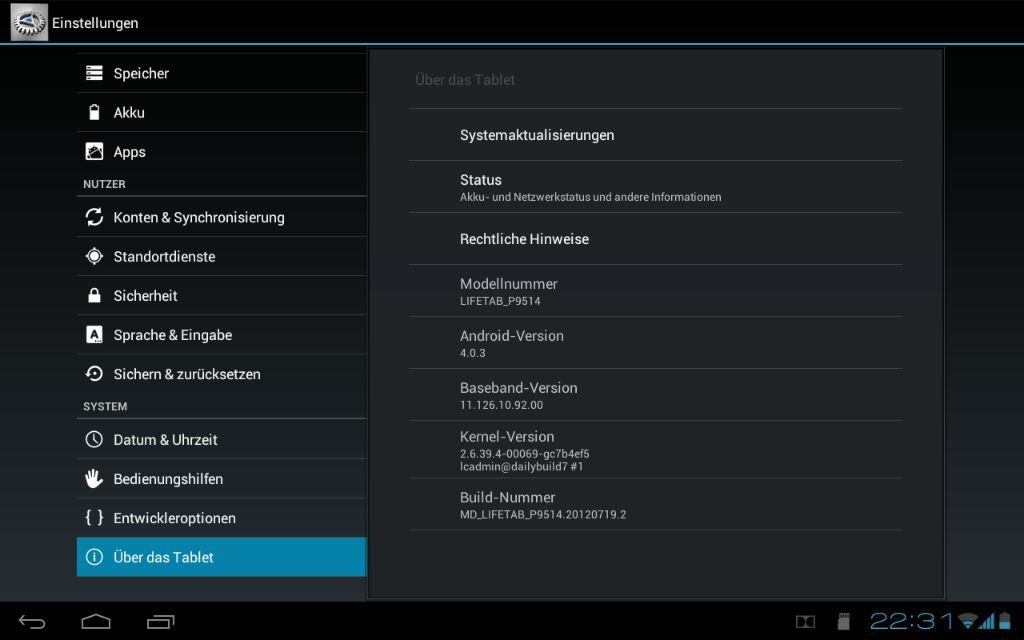The height and width of the screenshot is (640, 1024).
Task: Tap the SD card status icon
Action: [x=844, y=621]
